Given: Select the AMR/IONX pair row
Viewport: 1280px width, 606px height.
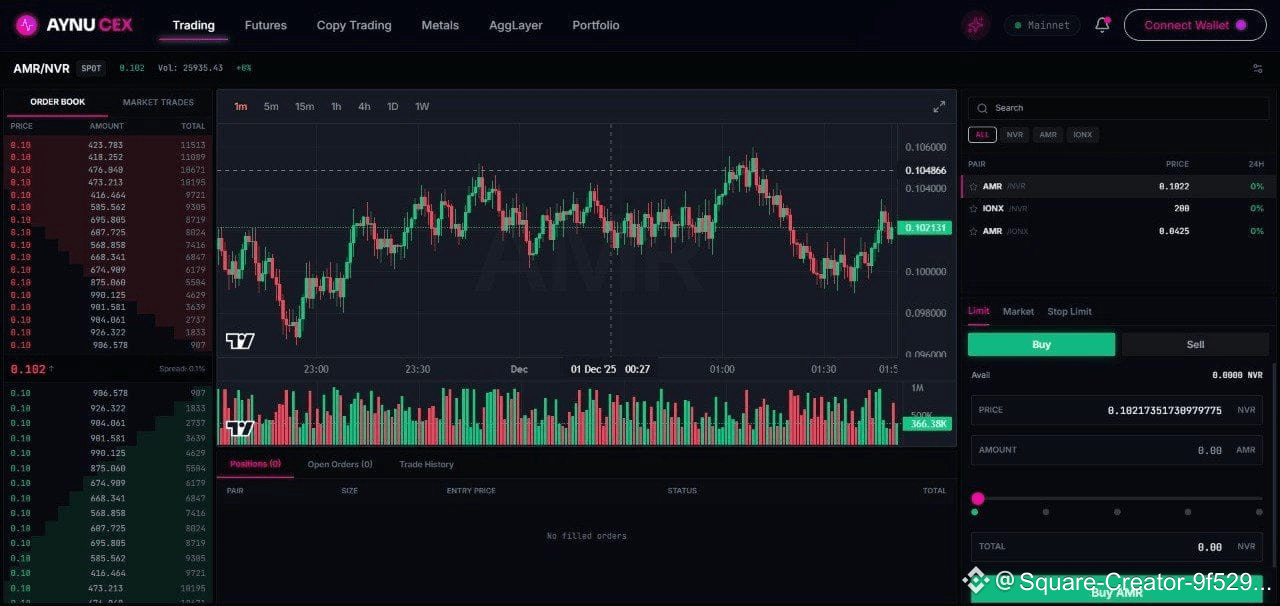Looking at the screenshot, I should click(1116, 231).
